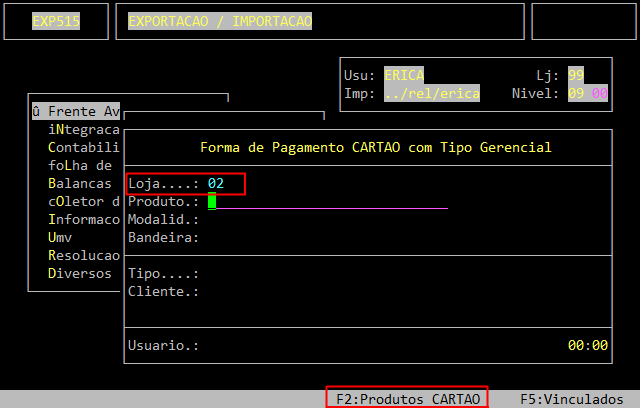Select the Resolucao menu entry
Screen dimensions: 640x408
(84, 255)
